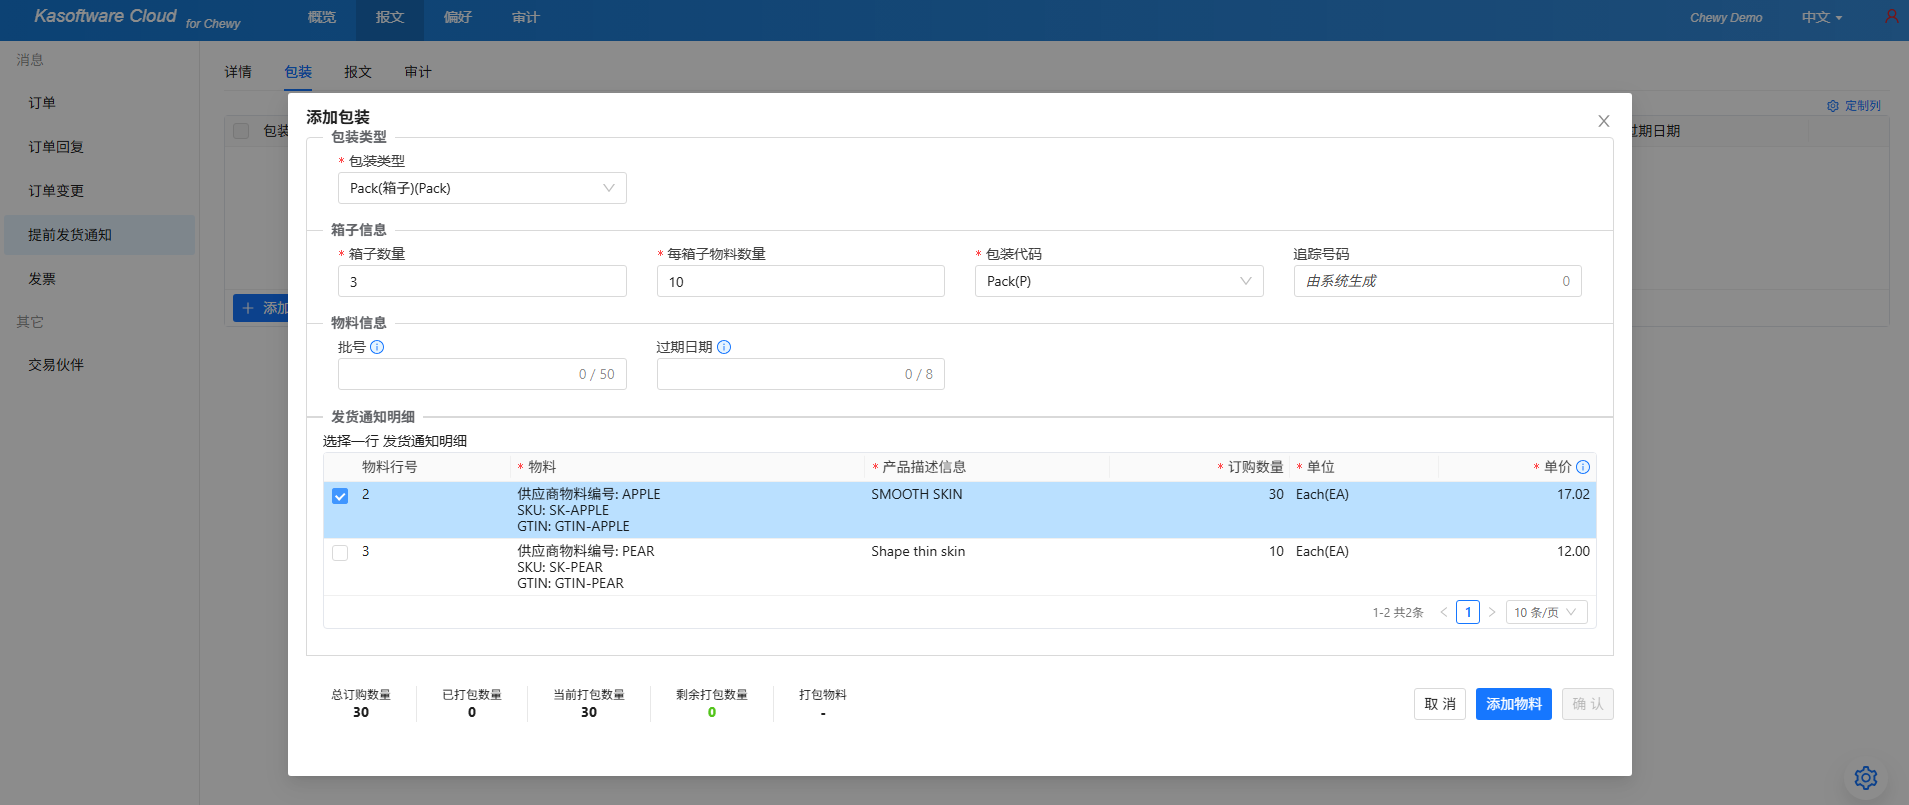The image size is (1909, 805).
Task: Click the unit price info icon
Action: tap(1583, 467)
